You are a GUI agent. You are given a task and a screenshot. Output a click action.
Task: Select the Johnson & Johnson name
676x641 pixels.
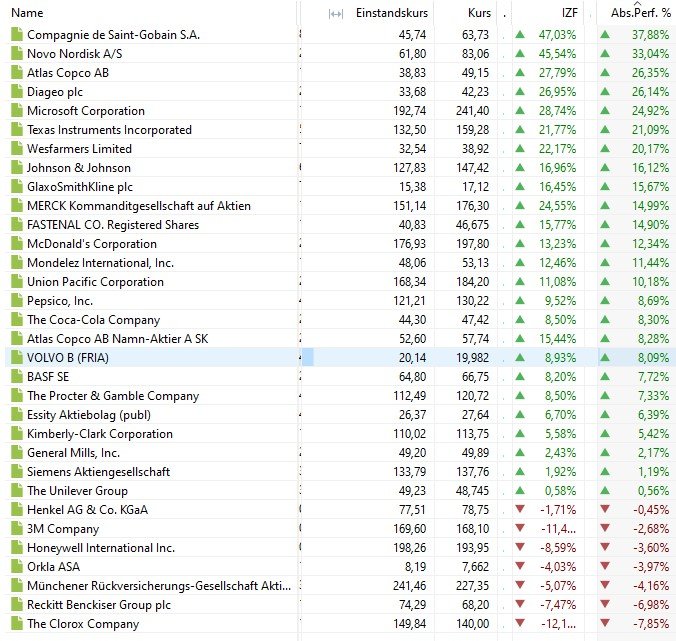click(79, 167)
